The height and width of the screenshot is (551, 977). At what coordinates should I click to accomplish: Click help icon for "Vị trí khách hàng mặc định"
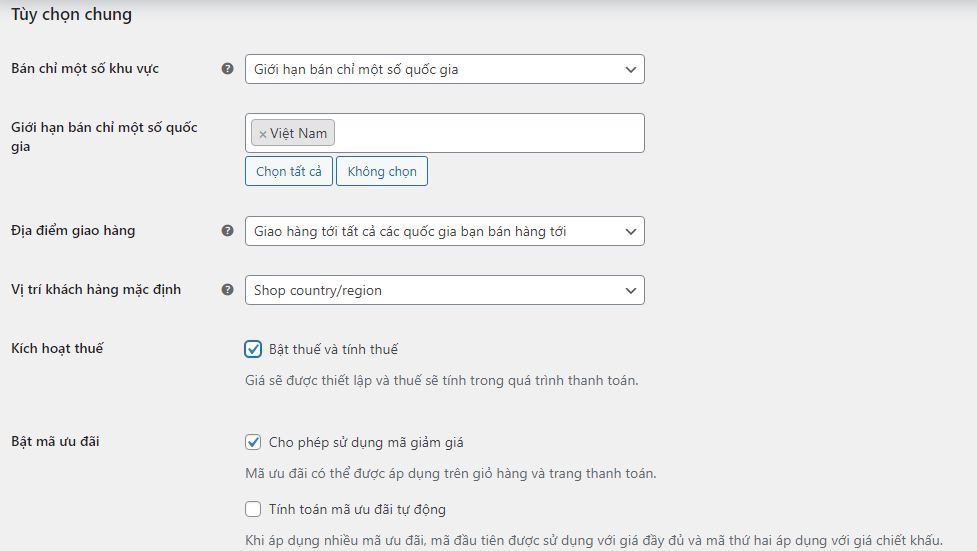(x=227, y=290)
